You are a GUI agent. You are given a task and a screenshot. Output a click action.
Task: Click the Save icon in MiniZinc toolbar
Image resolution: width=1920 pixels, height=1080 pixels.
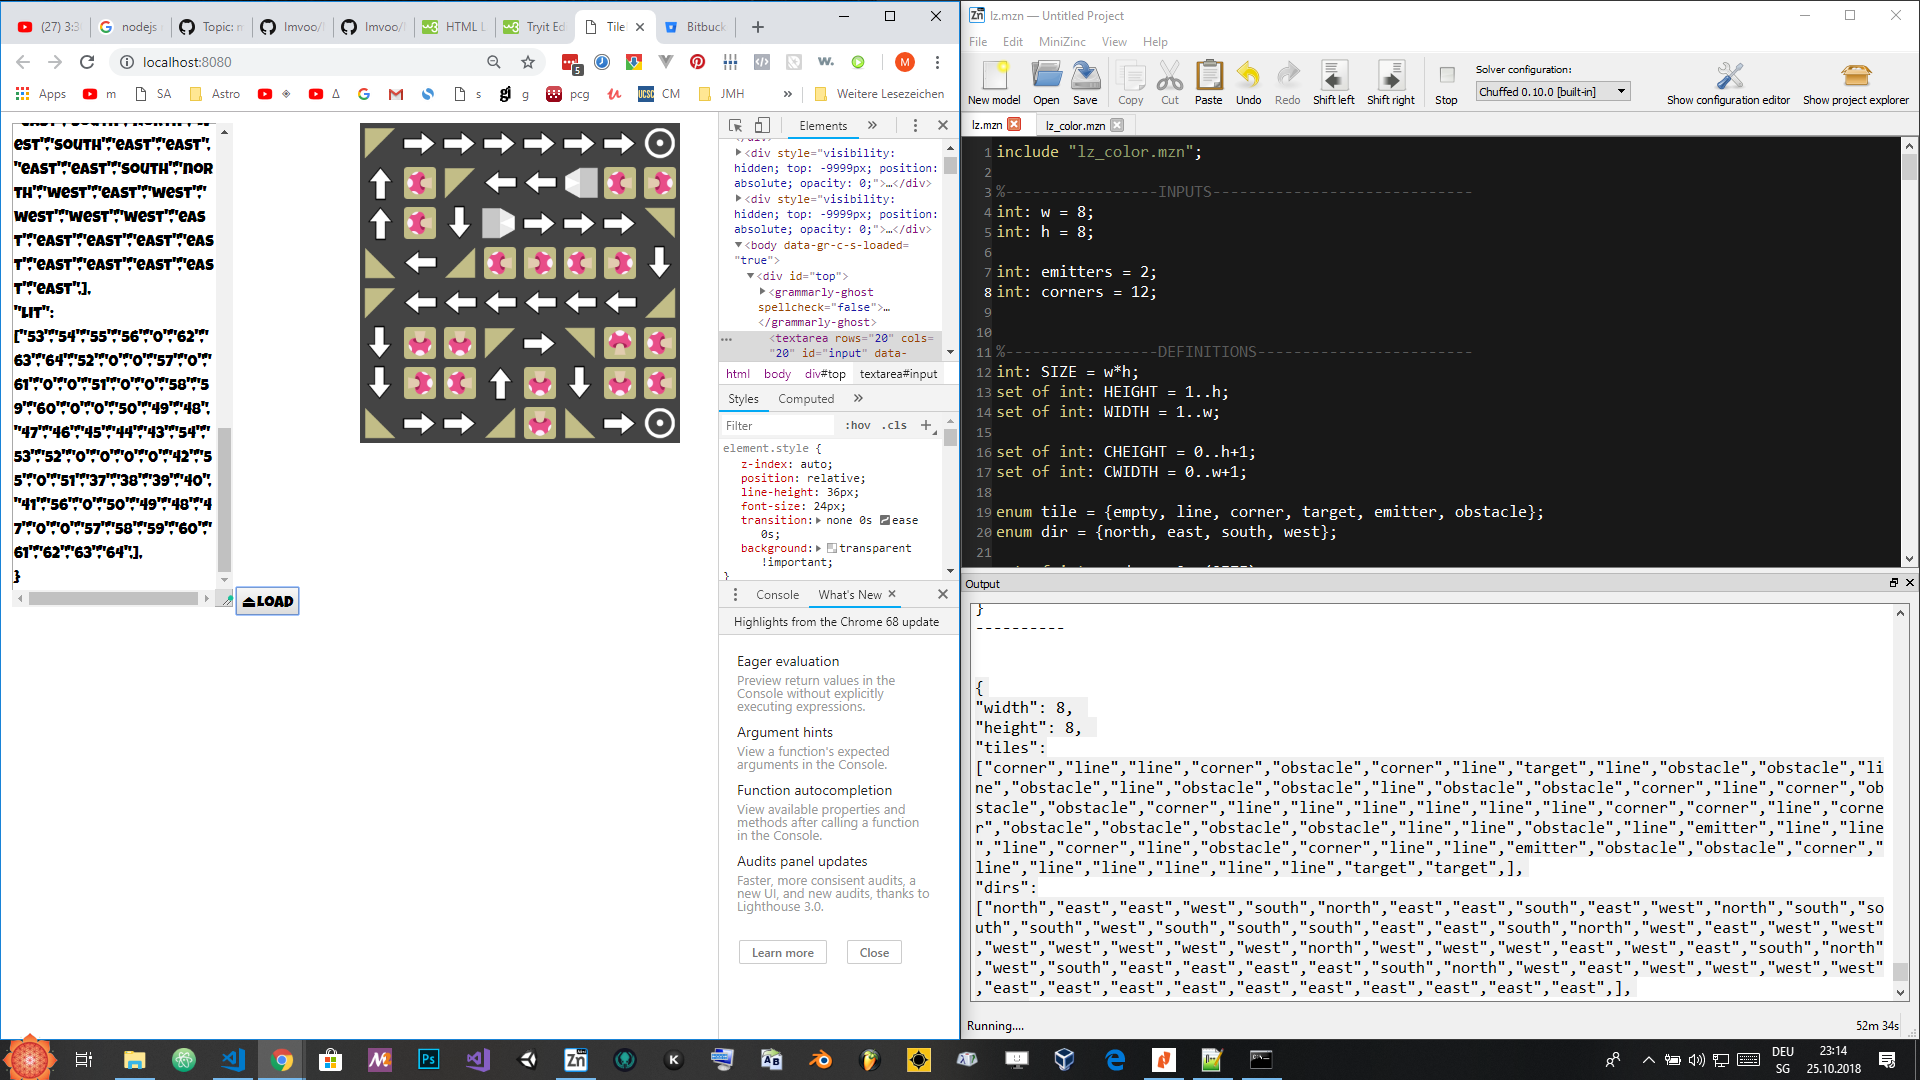point(1084,82)
